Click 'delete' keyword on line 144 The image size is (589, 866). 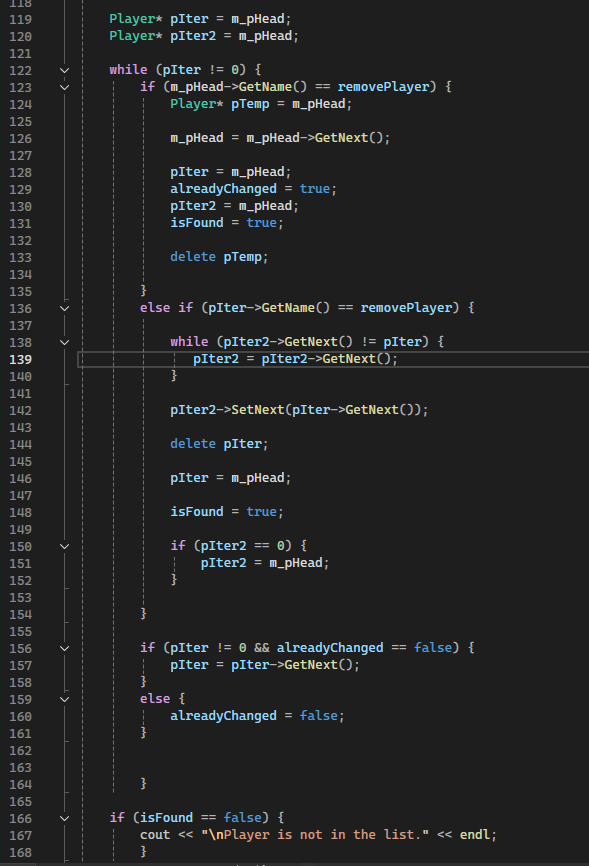193,444
